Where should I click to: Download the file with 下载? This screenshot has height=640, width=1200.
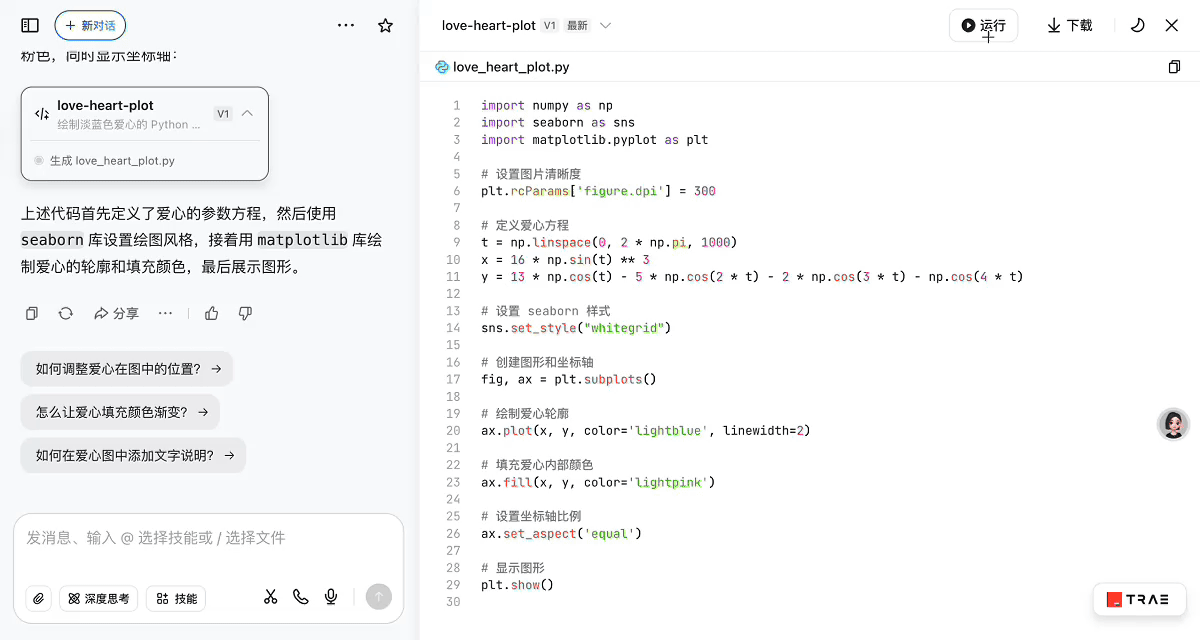(1070, 25)
